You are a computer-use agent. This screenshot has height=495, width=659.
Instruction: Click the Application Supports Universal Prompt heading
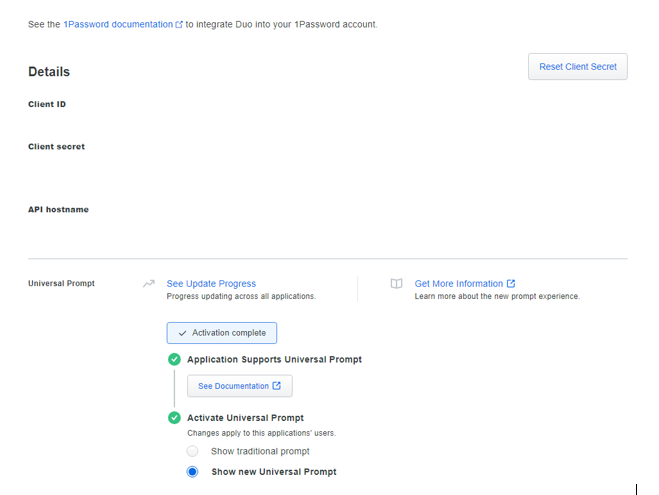(x=274, y=359)
